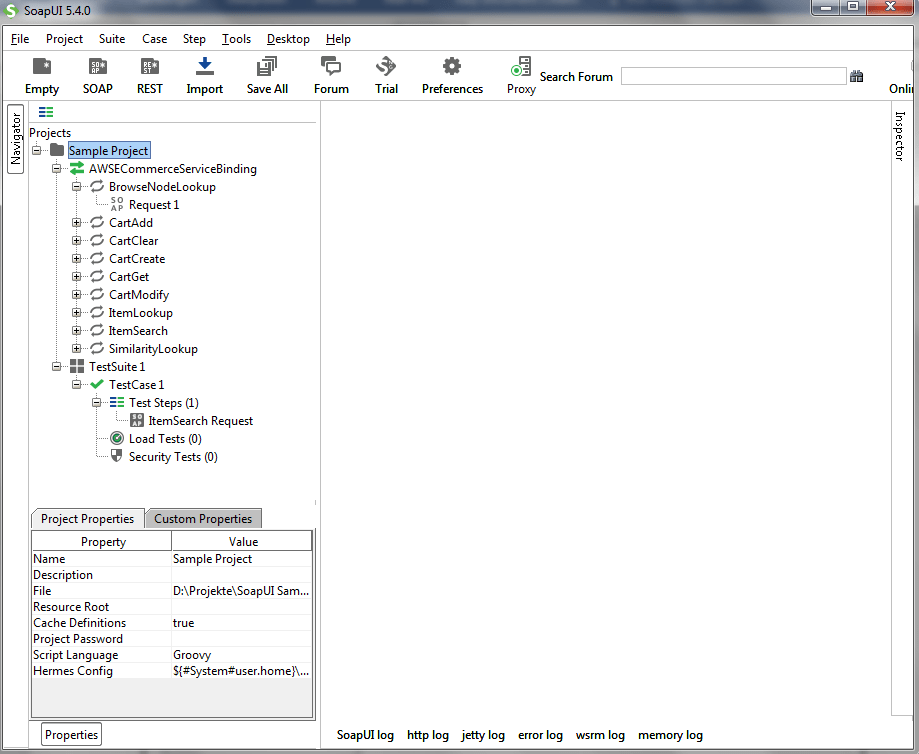The width and height of the screenshot is (919, 754).
Task: Click the search forum binoculars icon
Action: (857, 76)
